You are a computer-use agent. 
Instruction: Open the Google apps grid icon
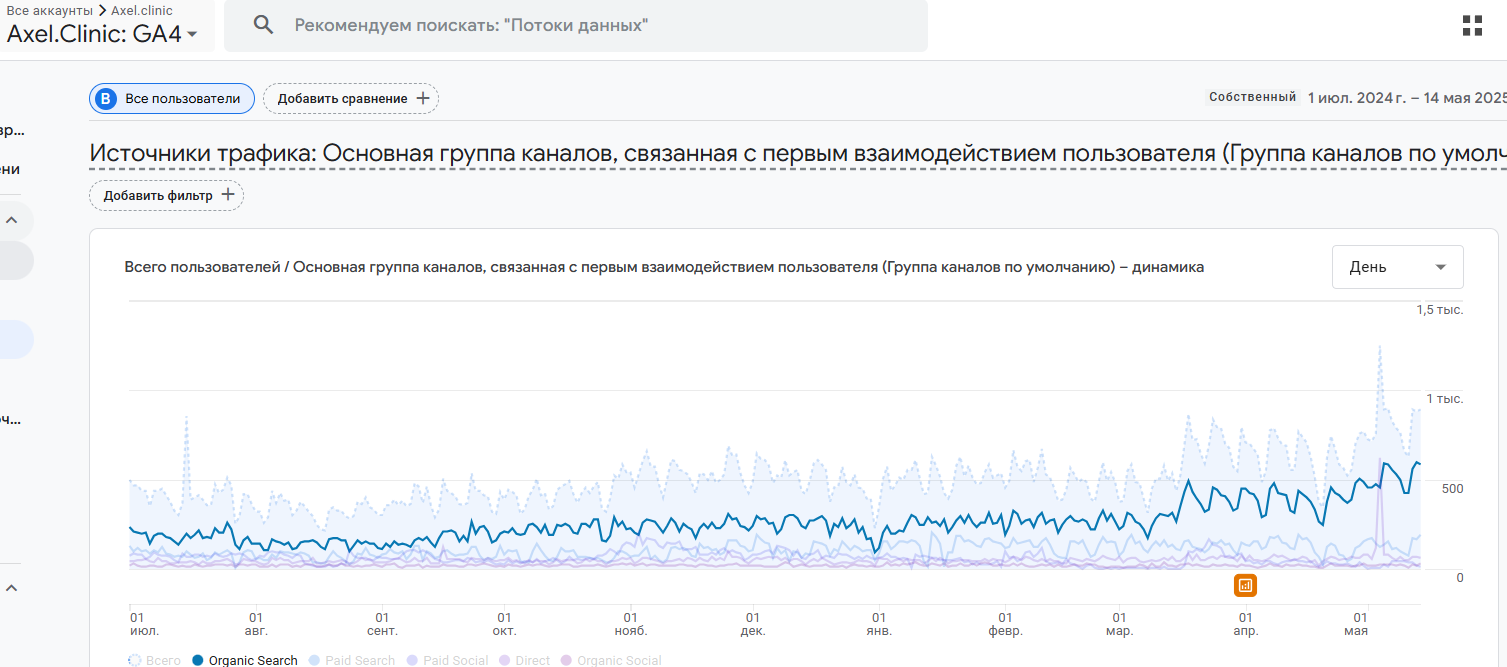coord(1472,26)
